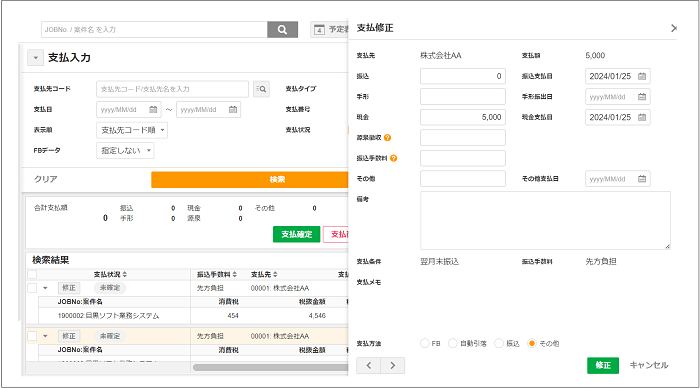Expand the second result row arrow

45,336
